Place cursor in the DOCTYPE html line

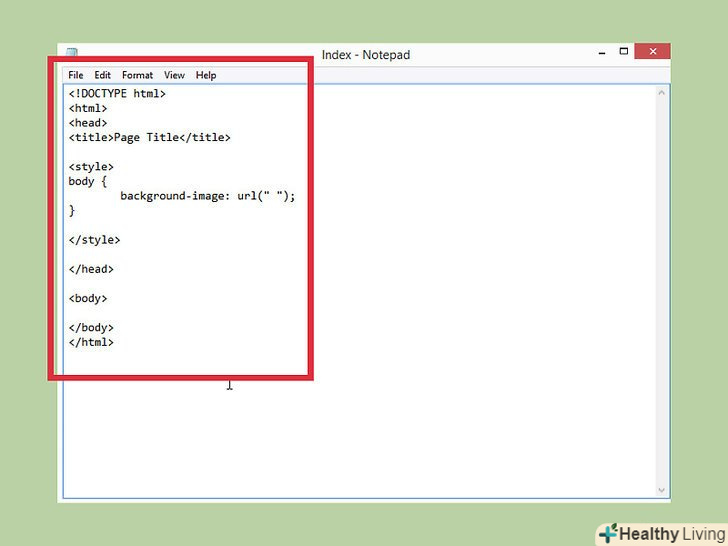click(117, 94)
